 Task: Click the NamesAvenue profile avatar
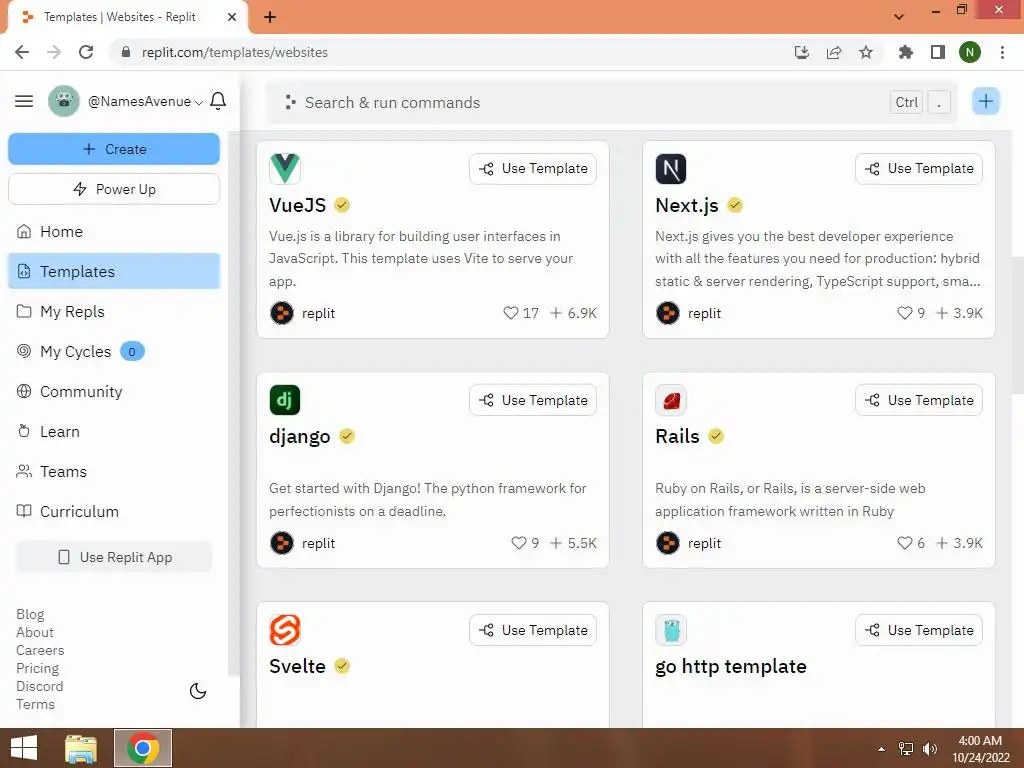tap(64, 101)
